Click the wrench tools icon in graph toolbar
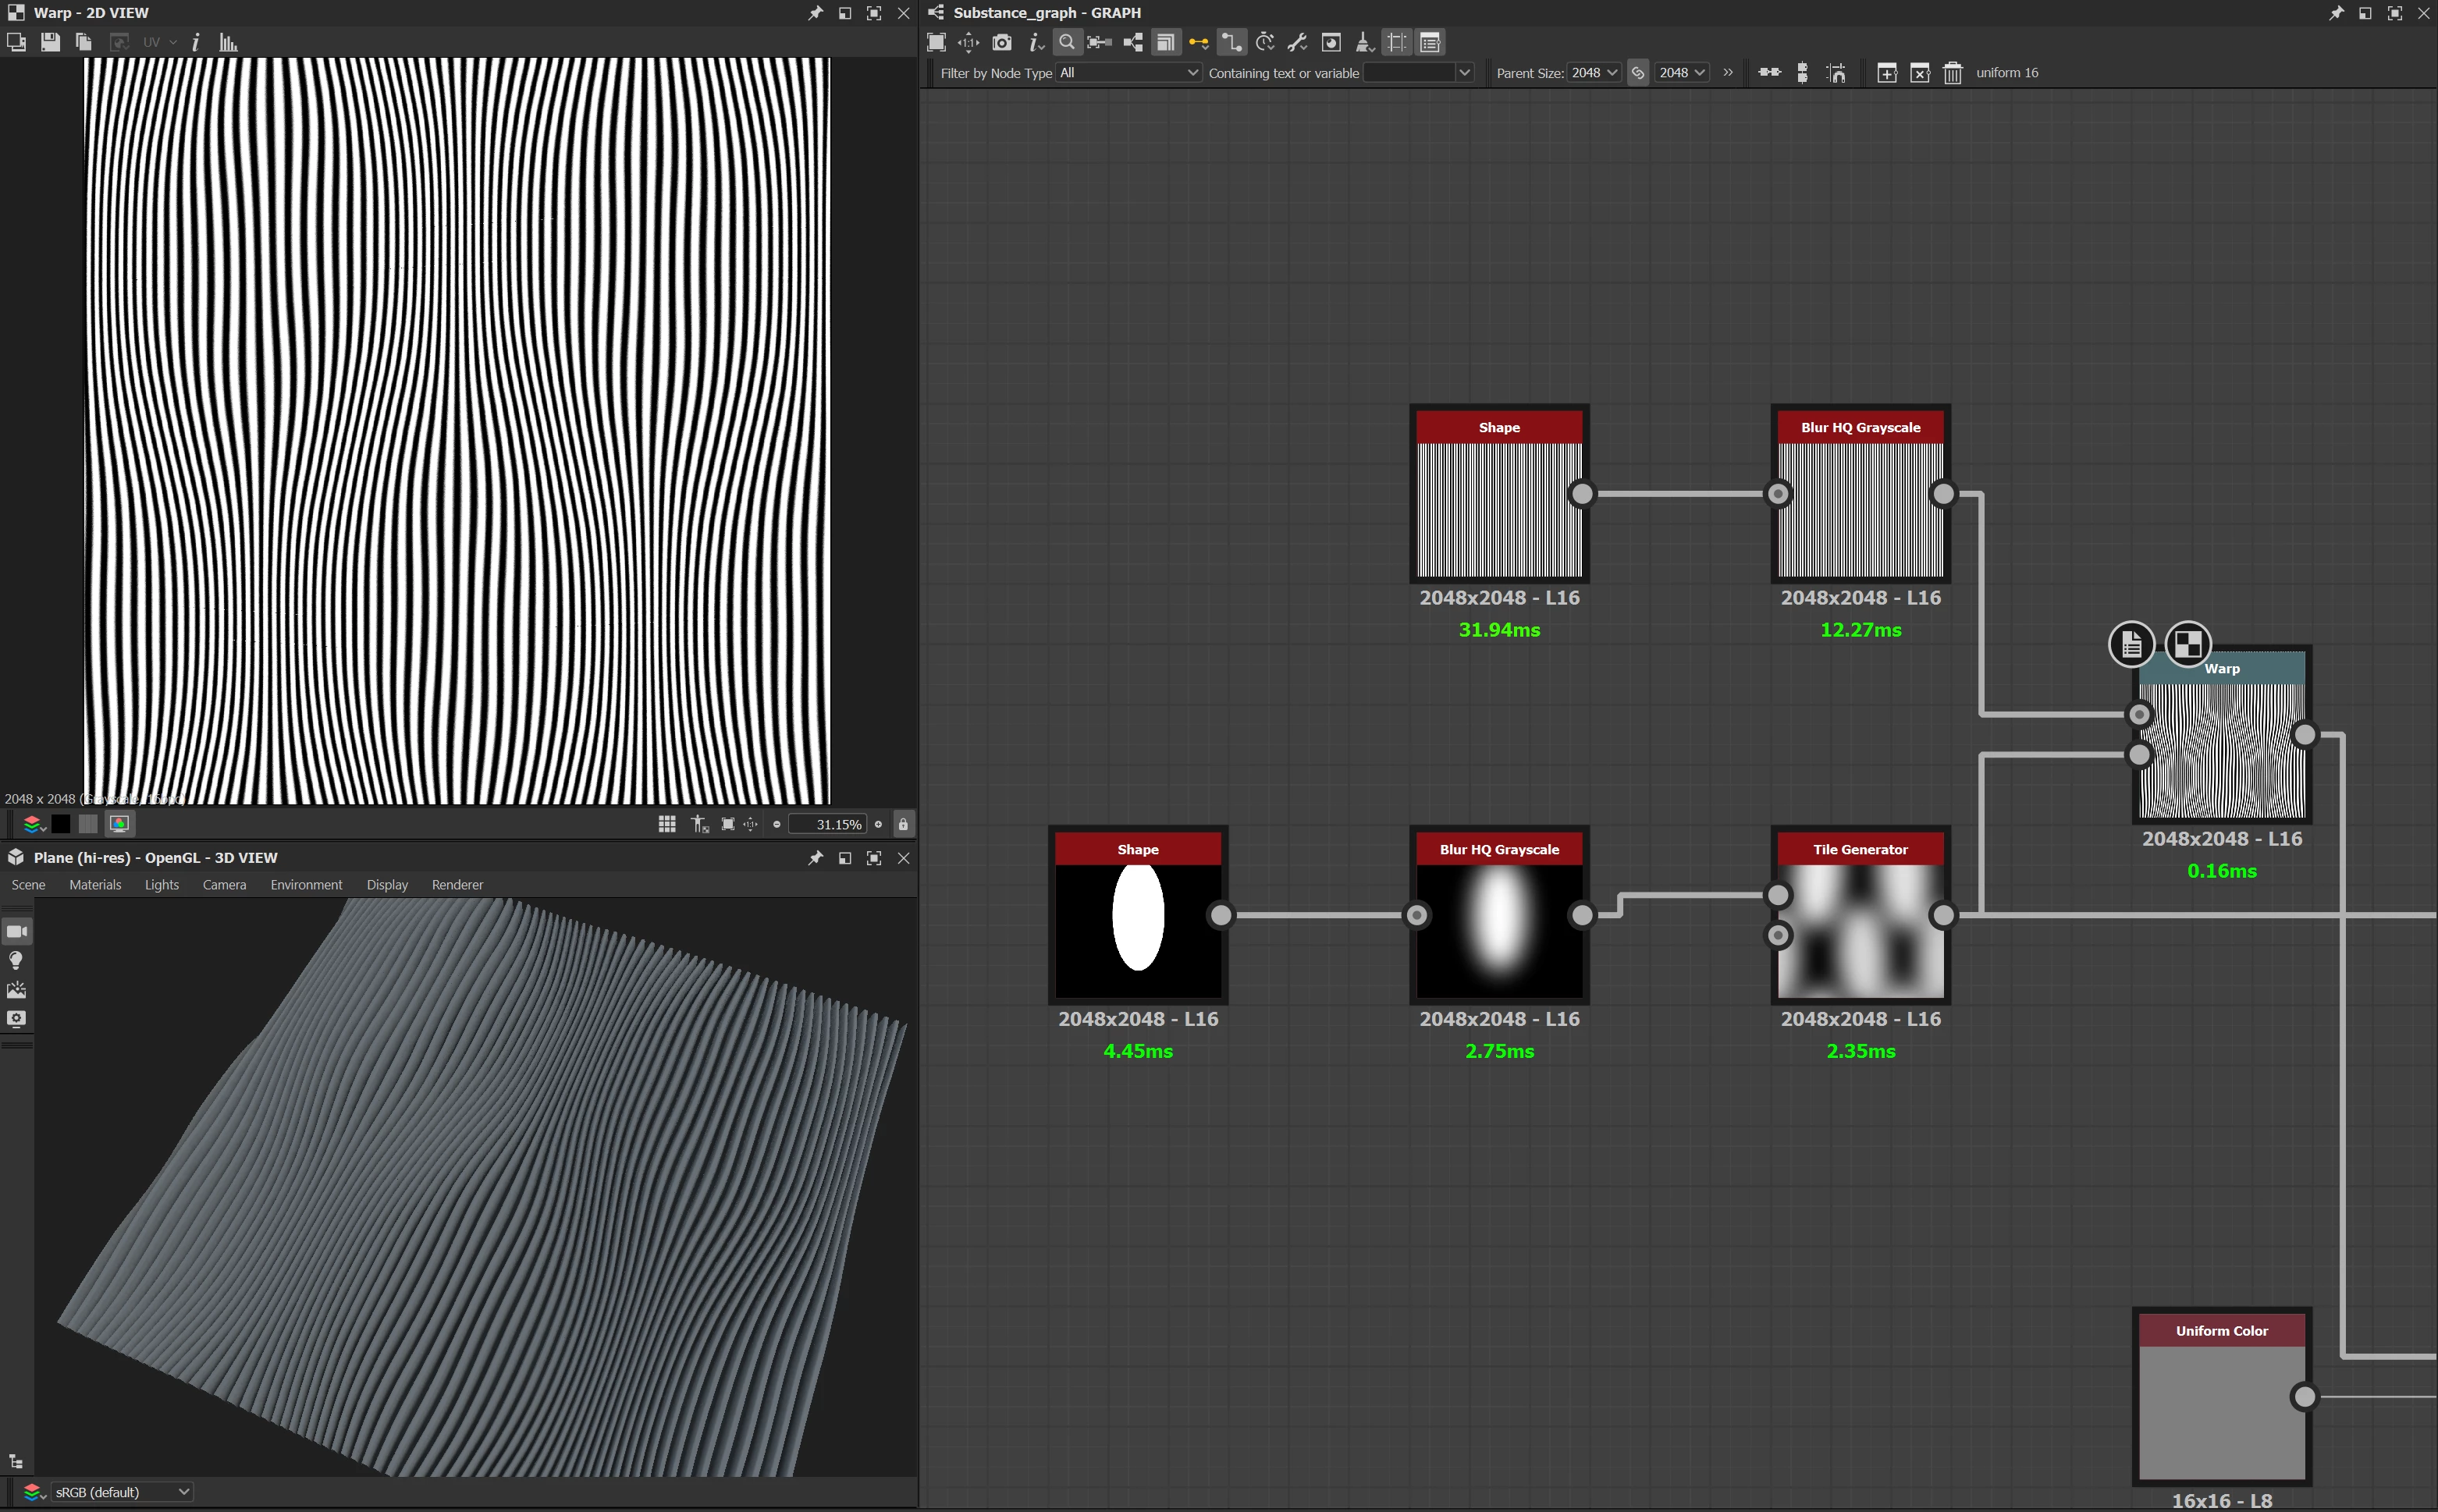 [1297, 42]
